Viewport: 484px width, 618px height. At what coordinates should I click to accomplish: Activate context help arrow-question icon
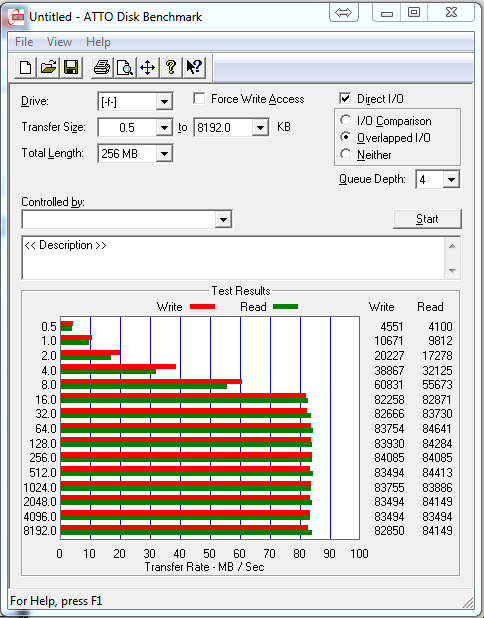point(194,67)
